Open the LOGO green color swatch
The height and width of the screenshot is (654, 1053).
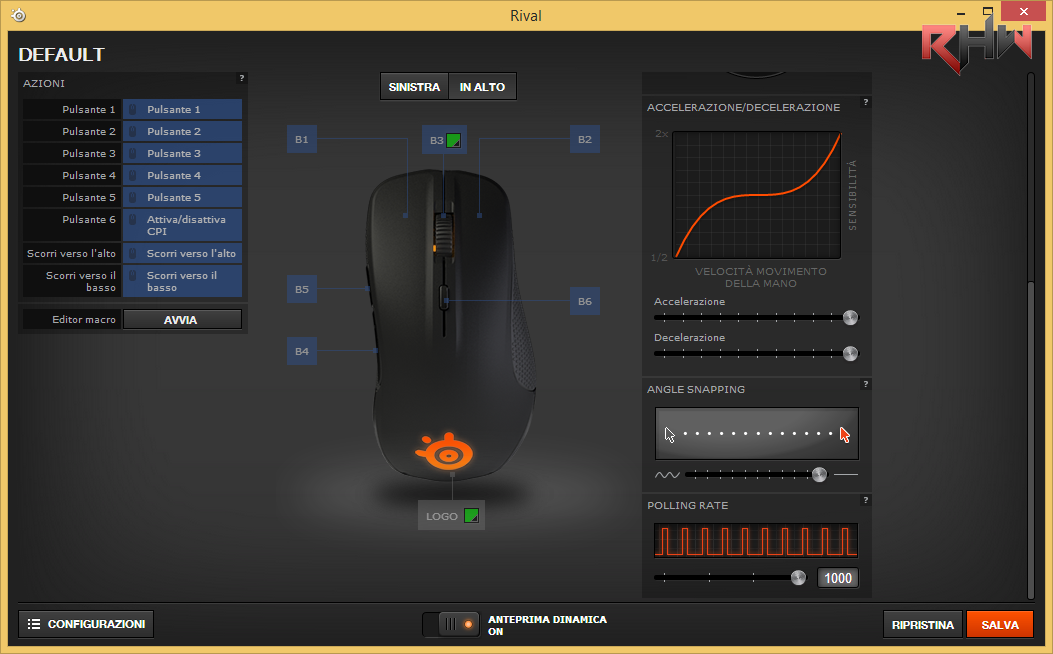coord(471,516)
